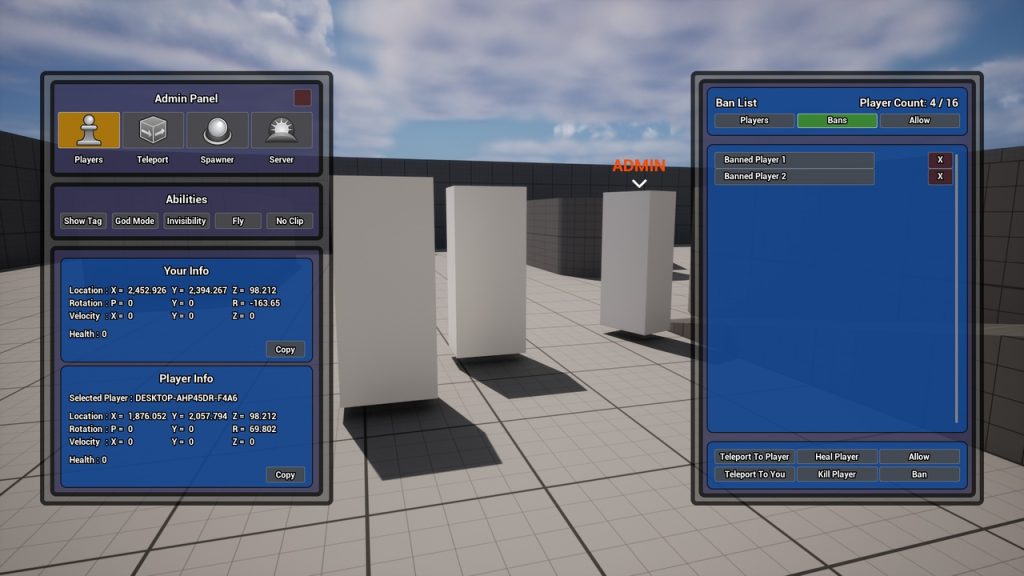Switch to the Allow list tab
The height and width of the screenshot is (576, 1024).
point(919,121)
